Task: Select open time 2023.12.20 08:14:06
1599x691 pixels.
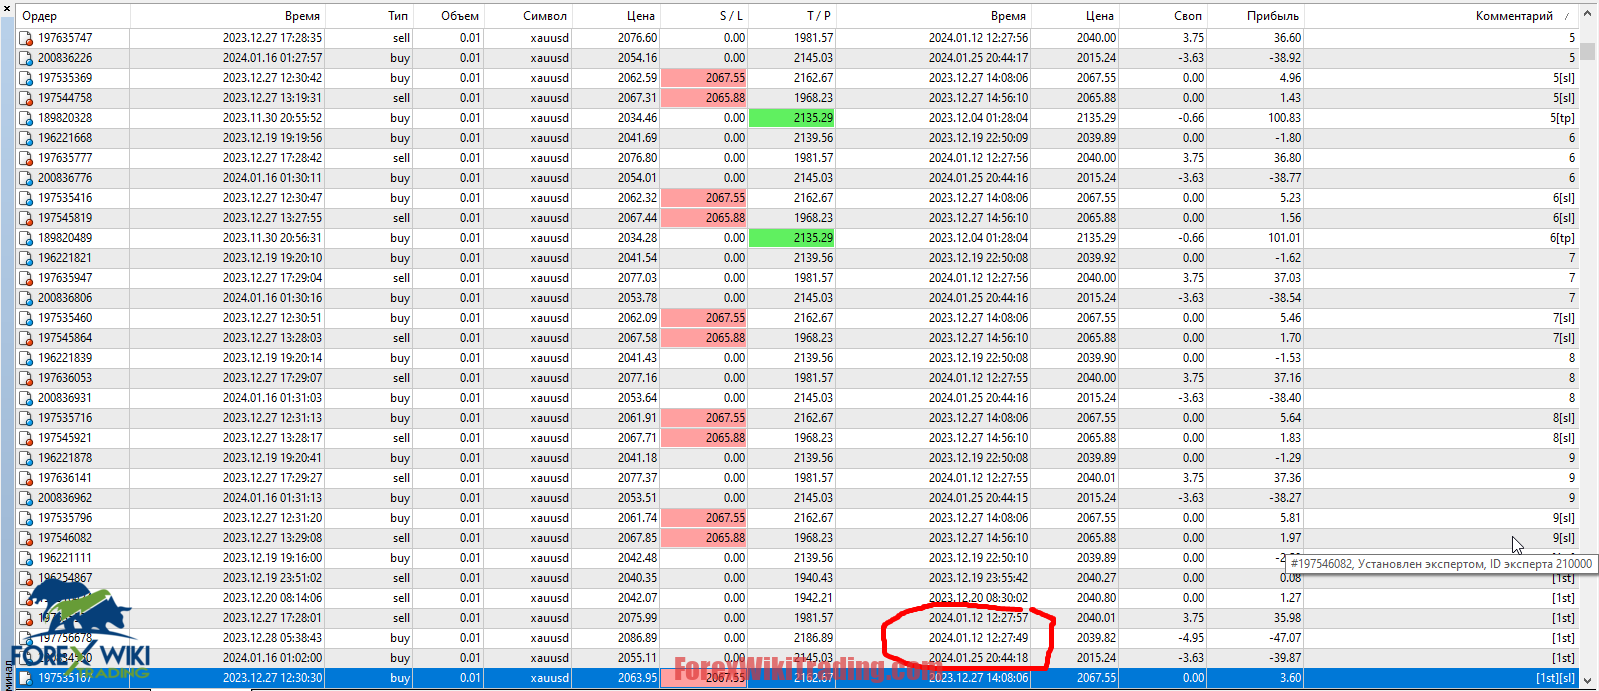Action: 272,598
